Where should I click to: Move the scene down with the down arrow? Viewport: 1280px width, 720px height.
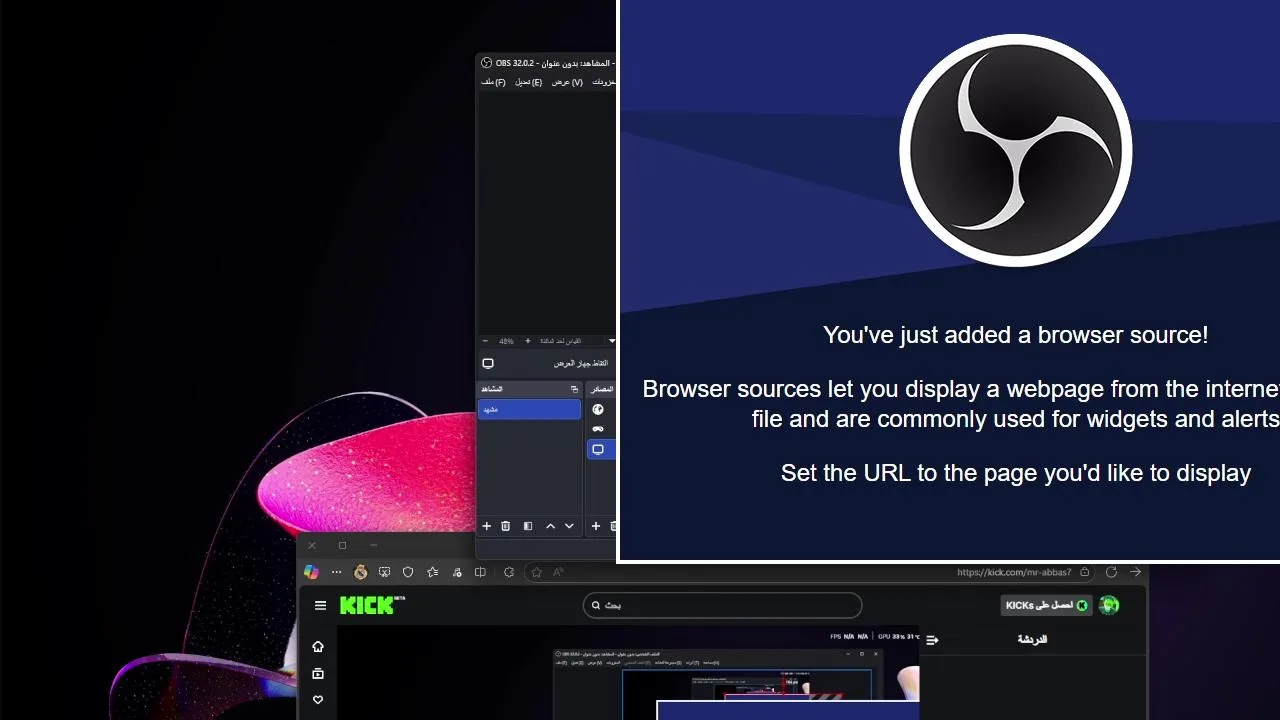(x=569, y=526)
